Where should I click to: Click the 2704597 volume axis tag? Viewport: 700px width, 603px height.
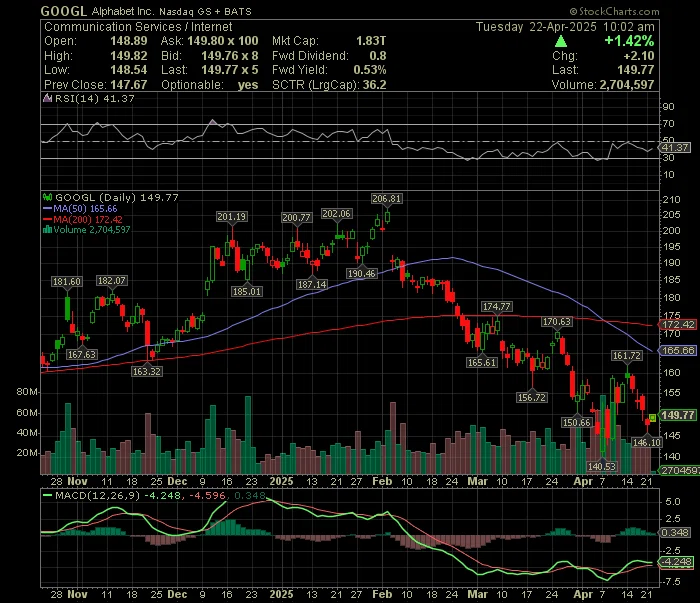679,470
